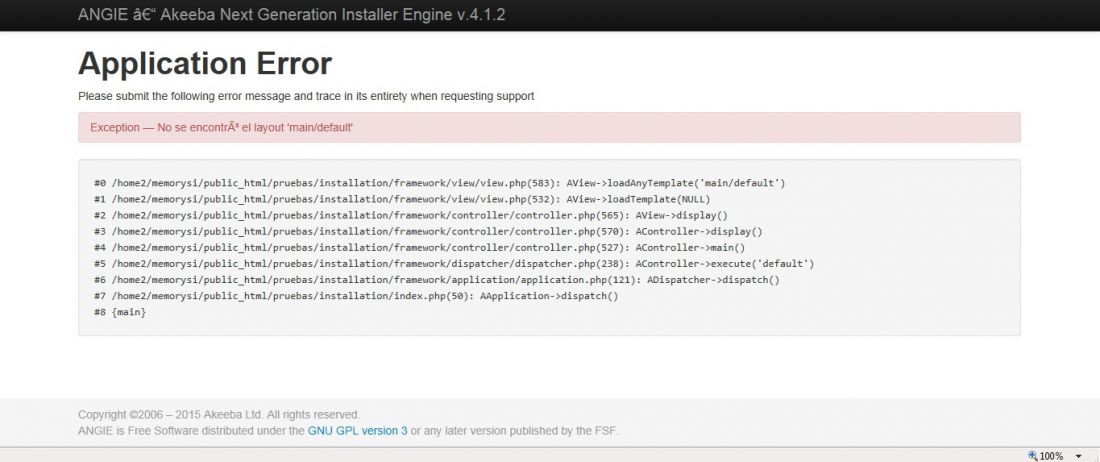Open the GNU GPL version 3 link
The width and height of the screenshot is (1100, 462).
(x=357, y=430)
